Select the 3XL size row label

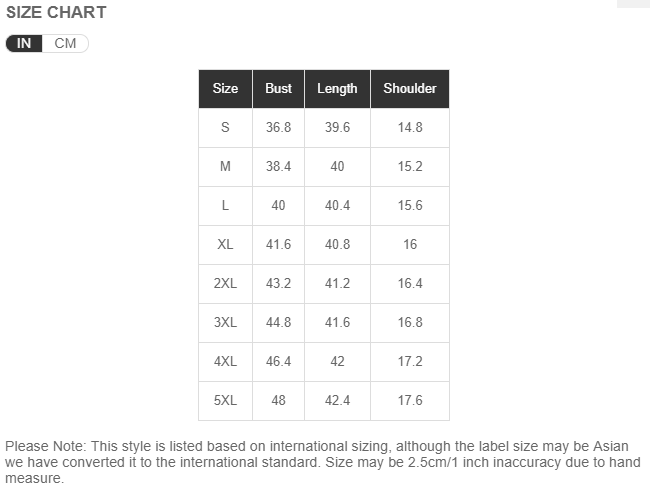pyautogui.click(x=225, y=322)
